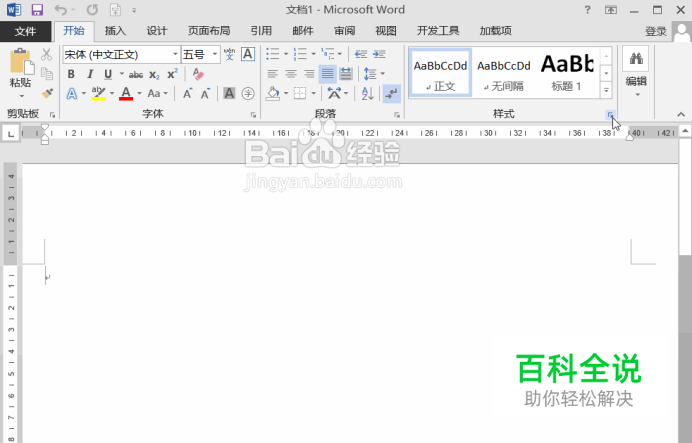Toggle Justify alignment button

327,74
